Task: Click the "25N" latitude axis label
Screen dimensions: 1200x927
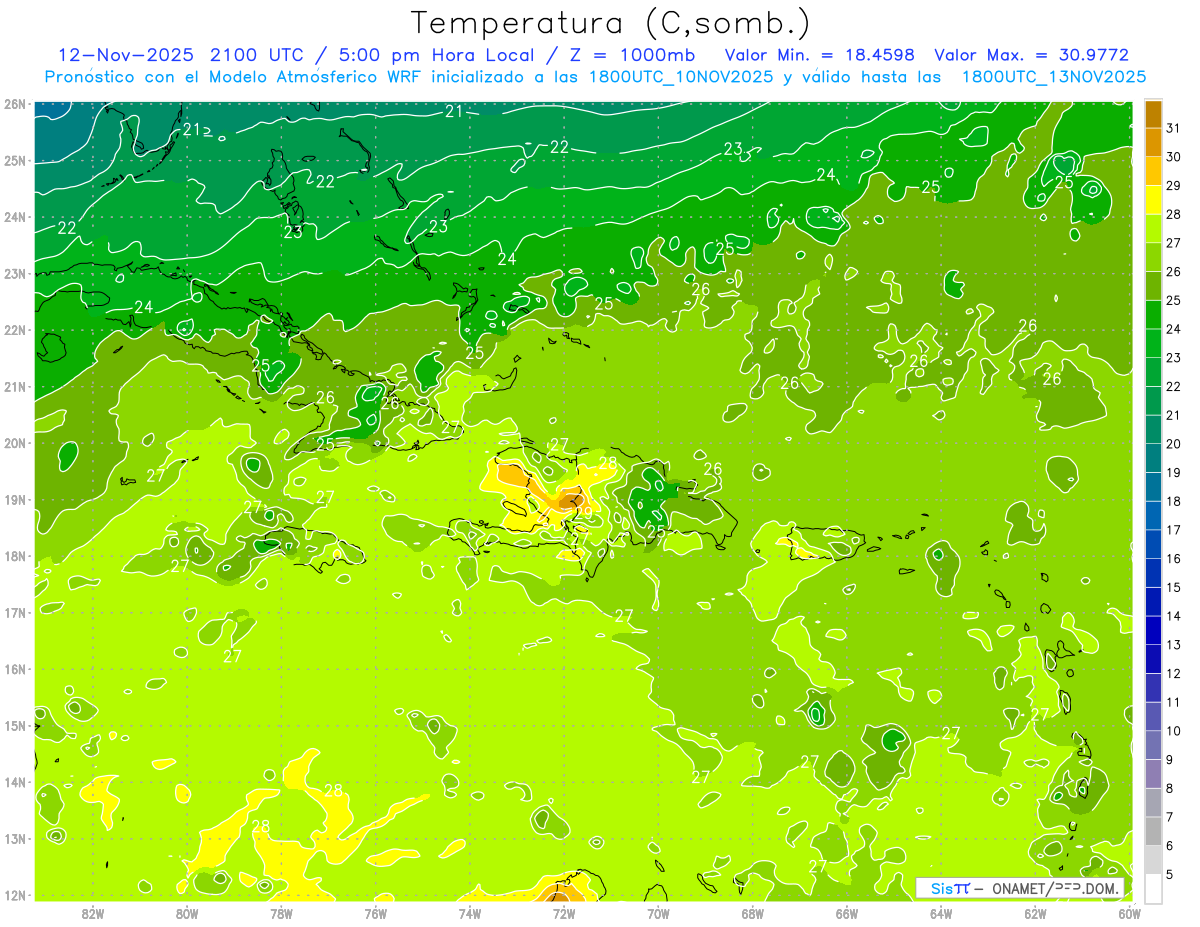Action: [14, 161]
